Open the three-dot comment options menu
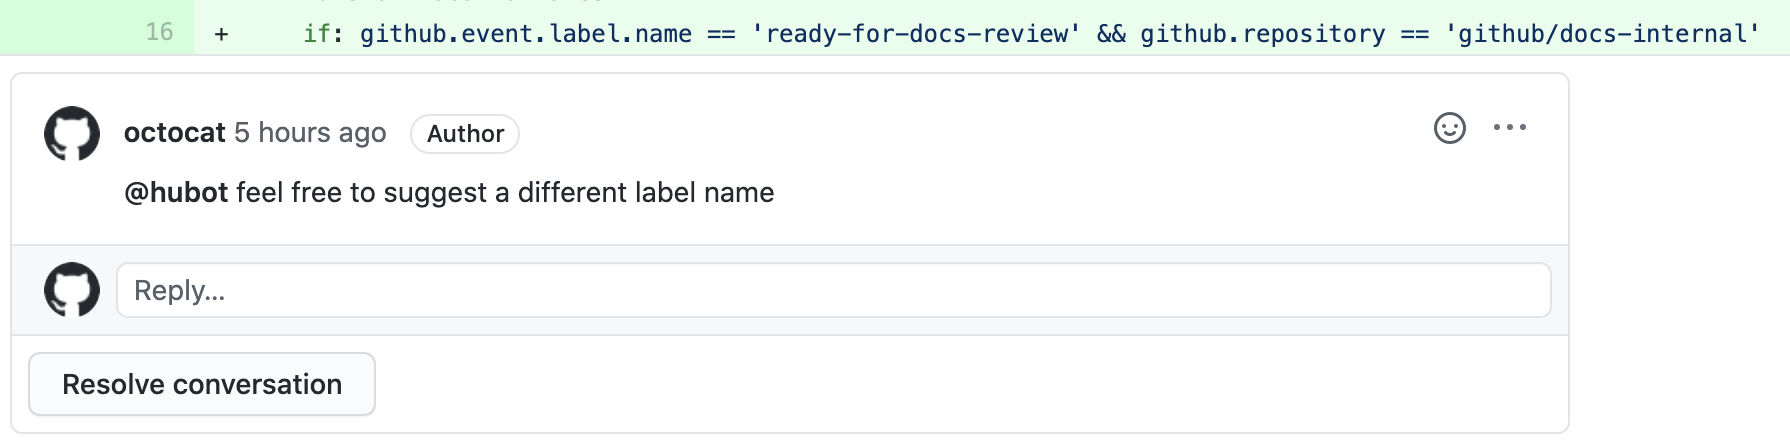This screenshot has height=448, width=1790. 1509,128
